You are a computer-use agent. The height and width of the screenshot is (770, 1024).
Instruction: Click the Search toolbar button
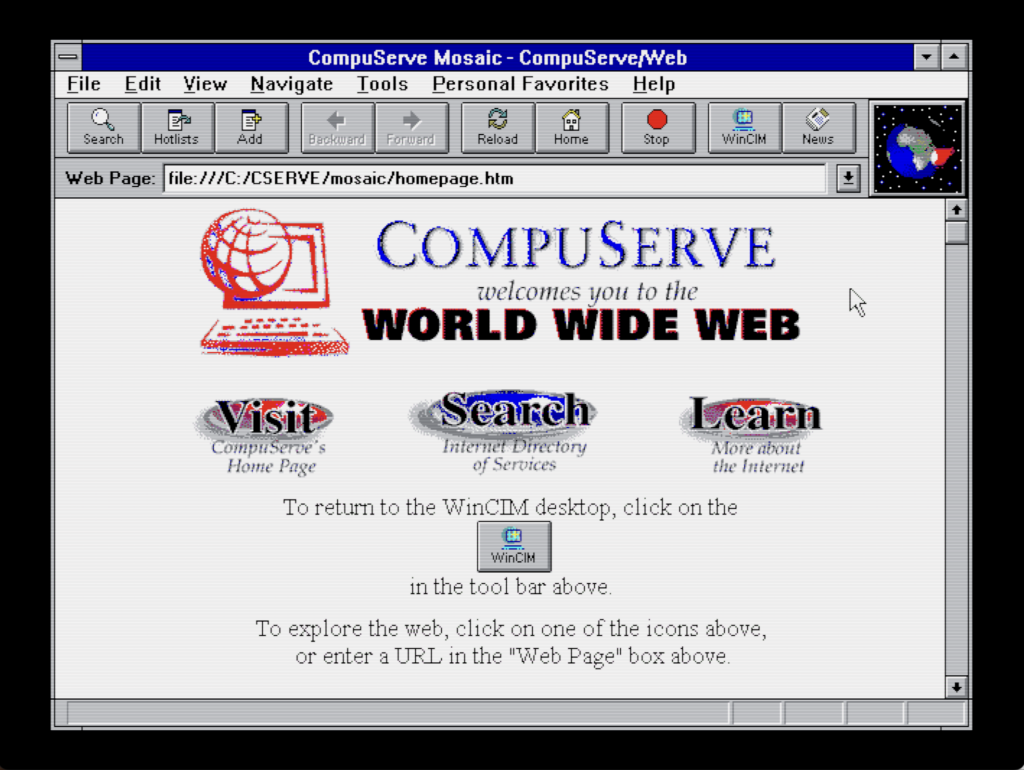coord(103,127)
